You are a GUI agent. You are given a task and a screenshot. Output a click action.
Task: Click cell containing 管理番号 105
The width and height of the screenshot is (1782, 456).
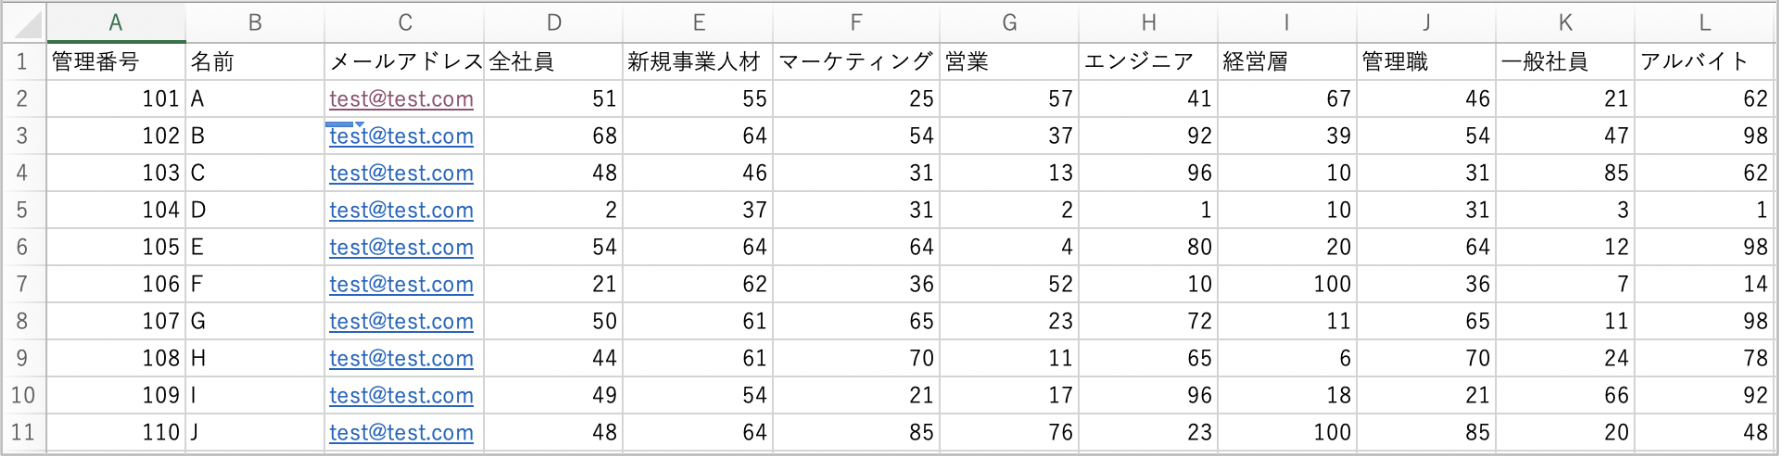(x=116, y=247)
